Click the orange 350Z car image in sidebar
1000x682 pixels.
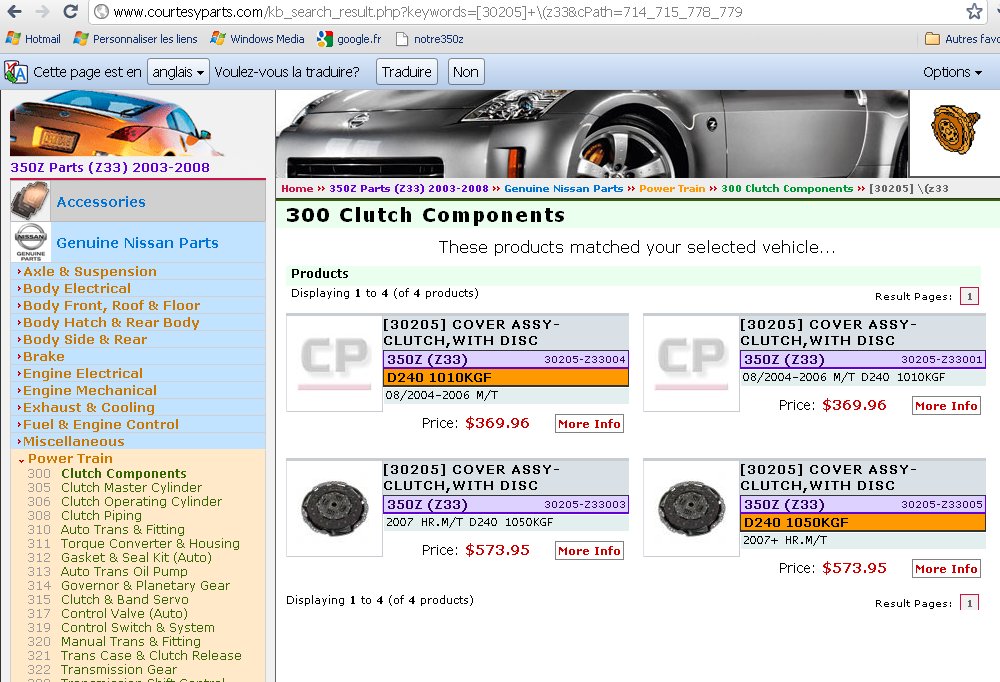(116, 124)
